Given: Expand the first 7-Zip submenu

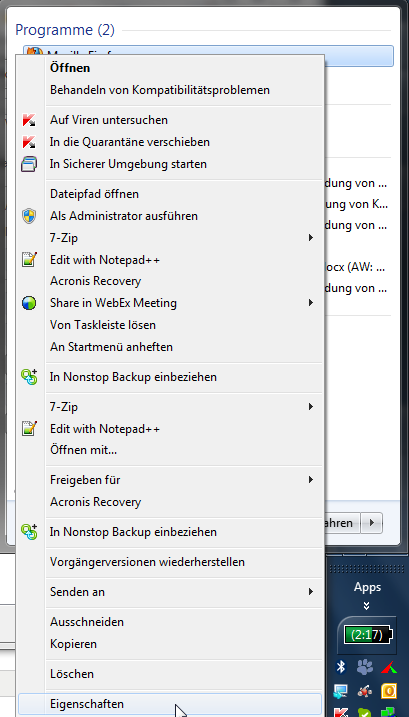Looking at the screenshot, I should click(x=311, y=238).
